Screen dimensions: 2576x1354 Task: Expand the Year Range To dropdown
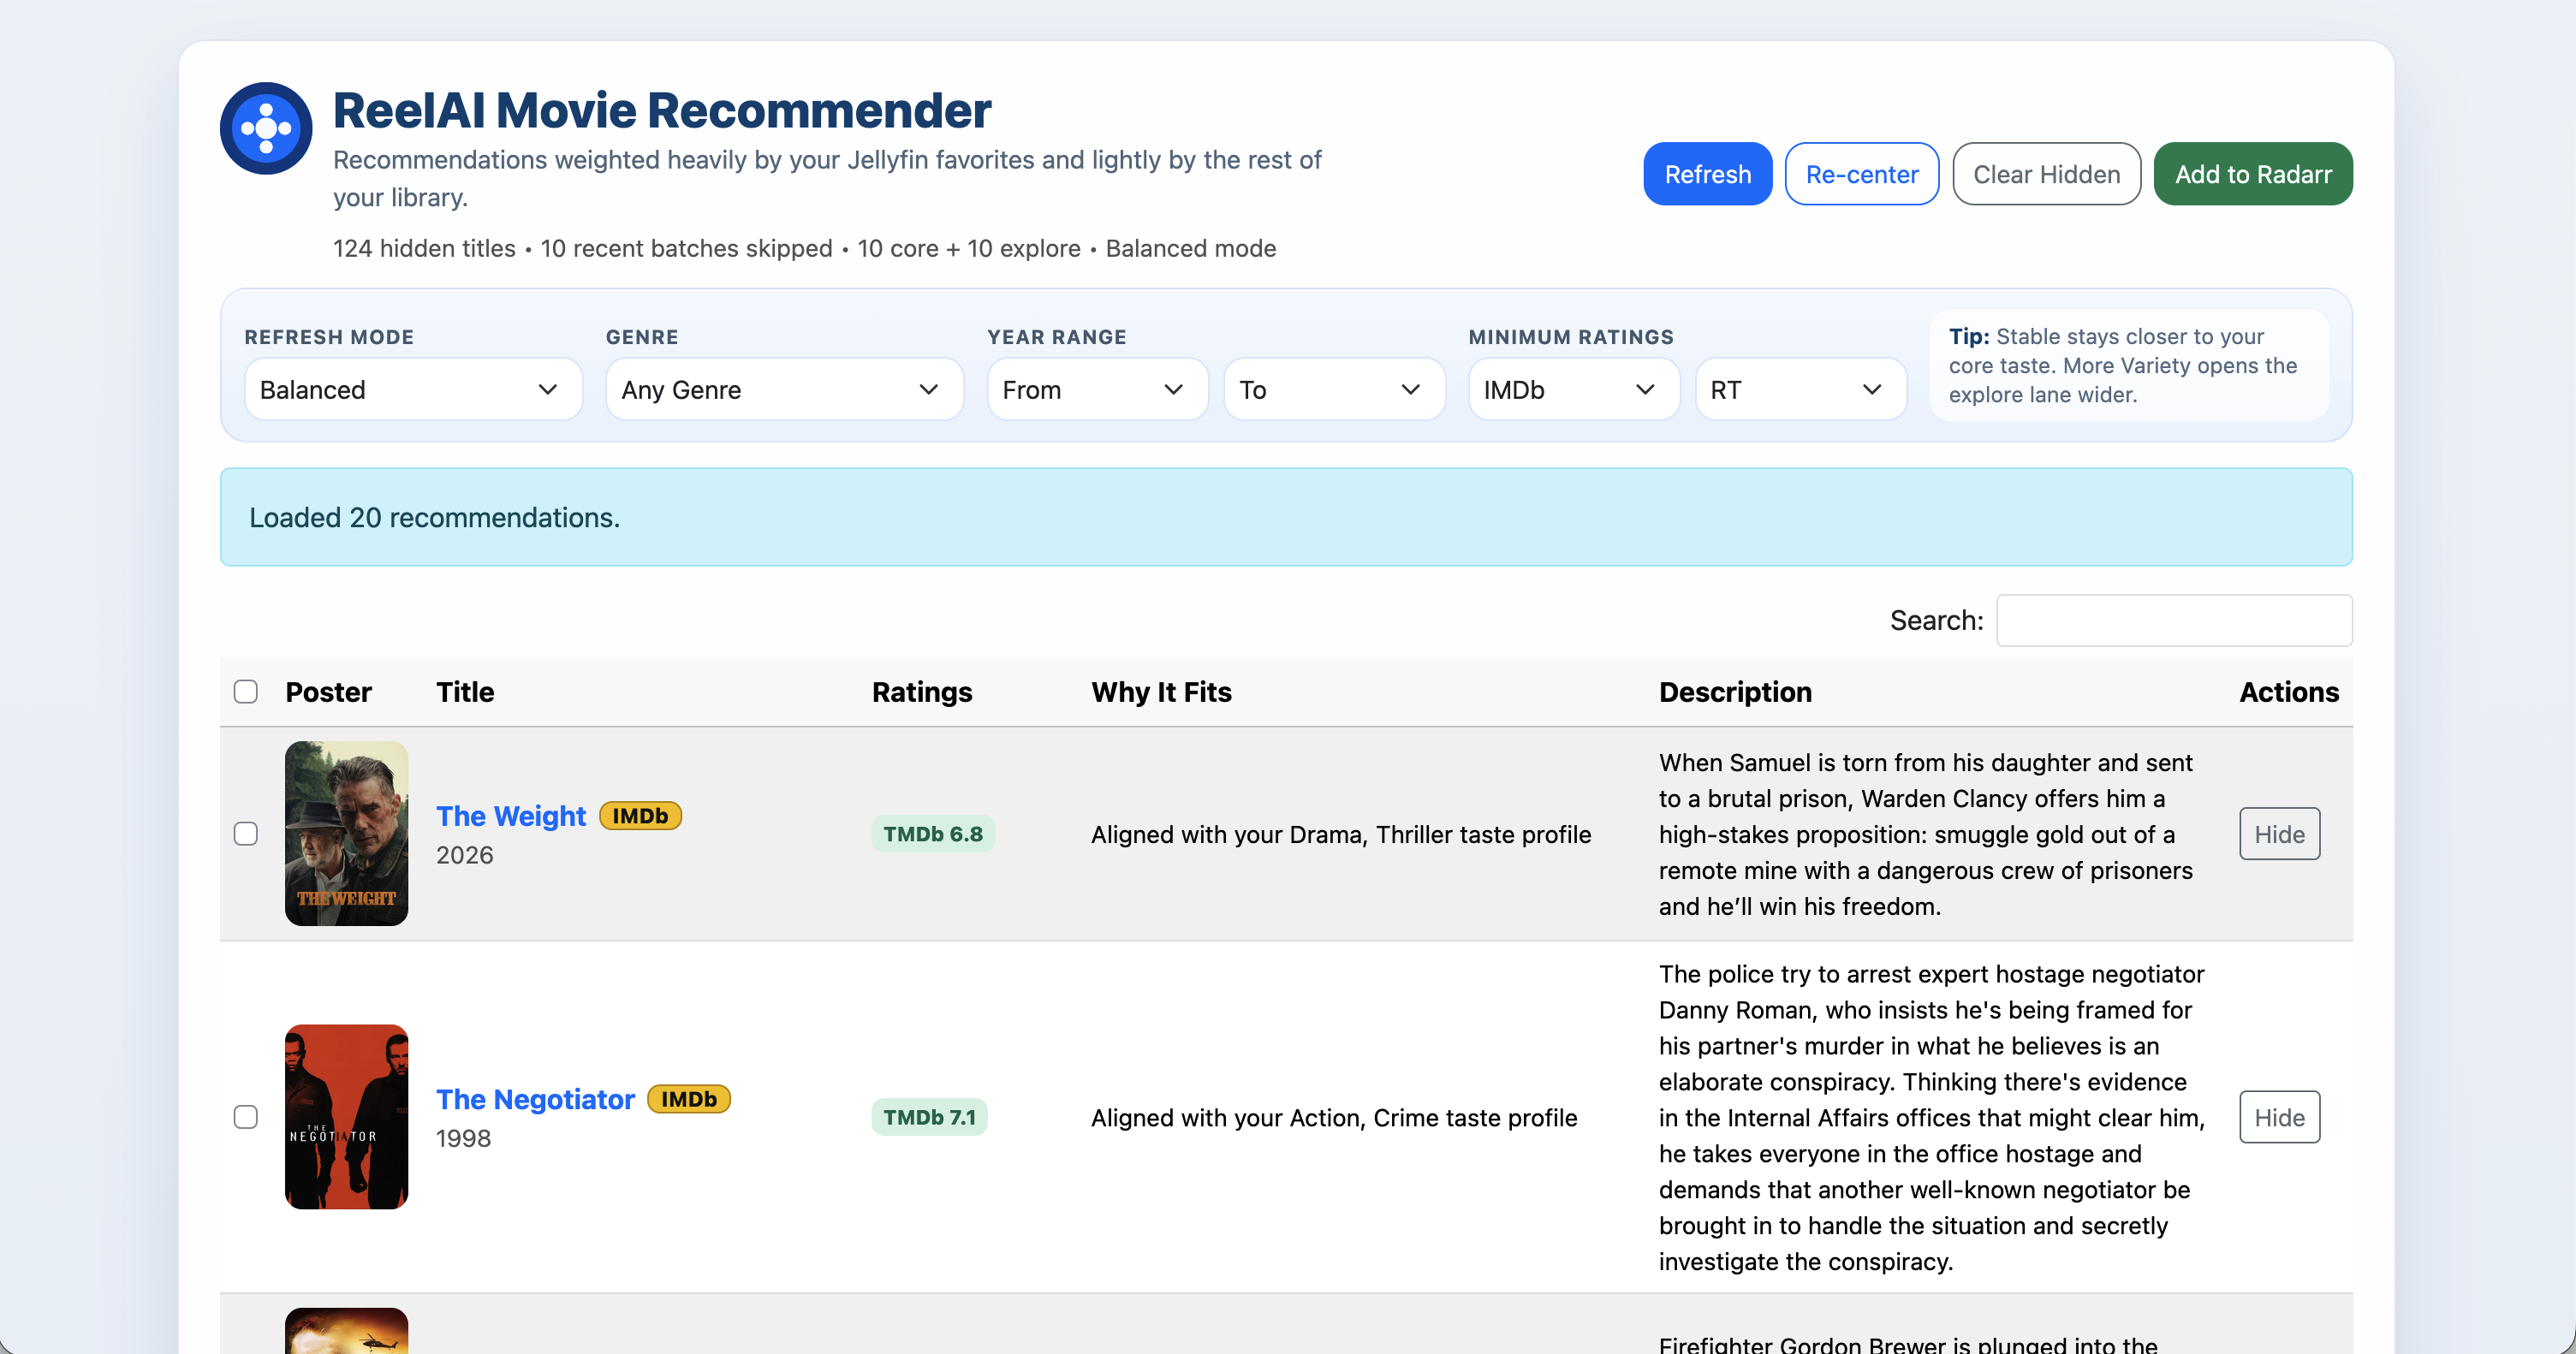coord(1334,390)
